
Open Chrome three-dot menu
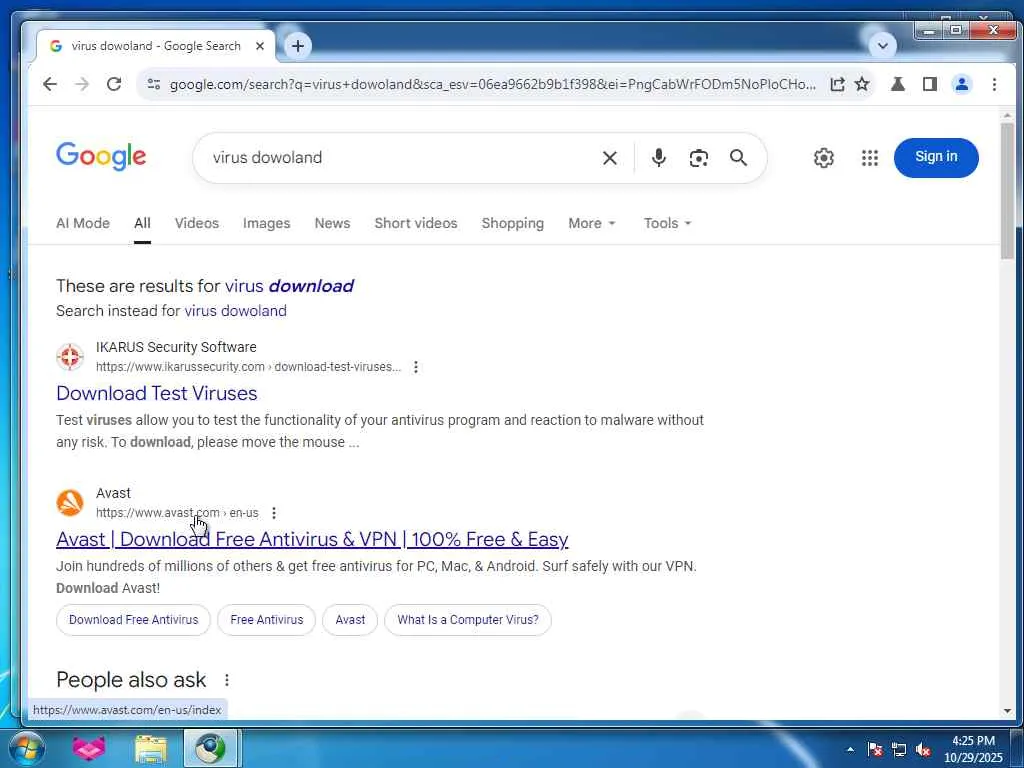(x=994, y=84)
